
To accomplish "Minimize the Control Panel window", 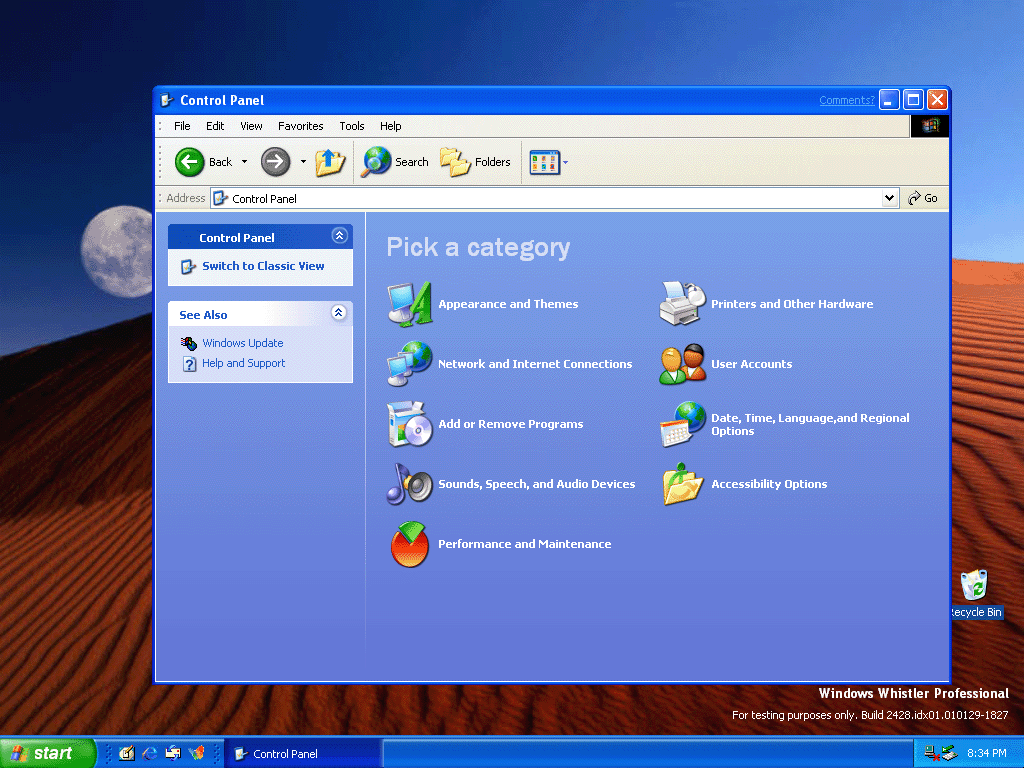I will (x=889, y=100).
